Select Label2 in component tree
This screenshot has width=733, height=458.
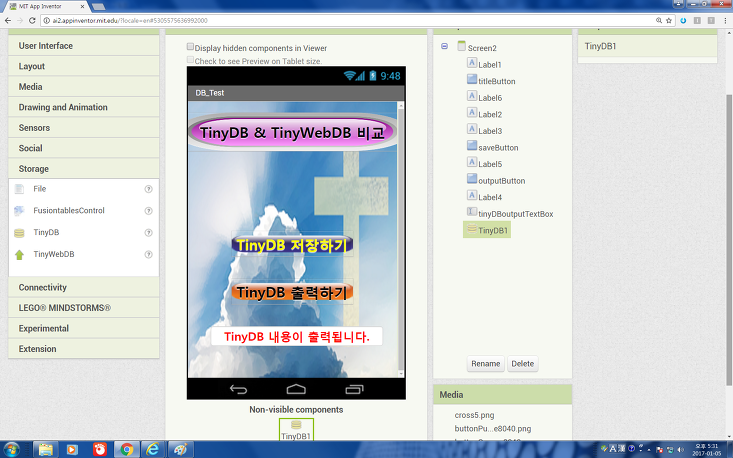[490, 114]
